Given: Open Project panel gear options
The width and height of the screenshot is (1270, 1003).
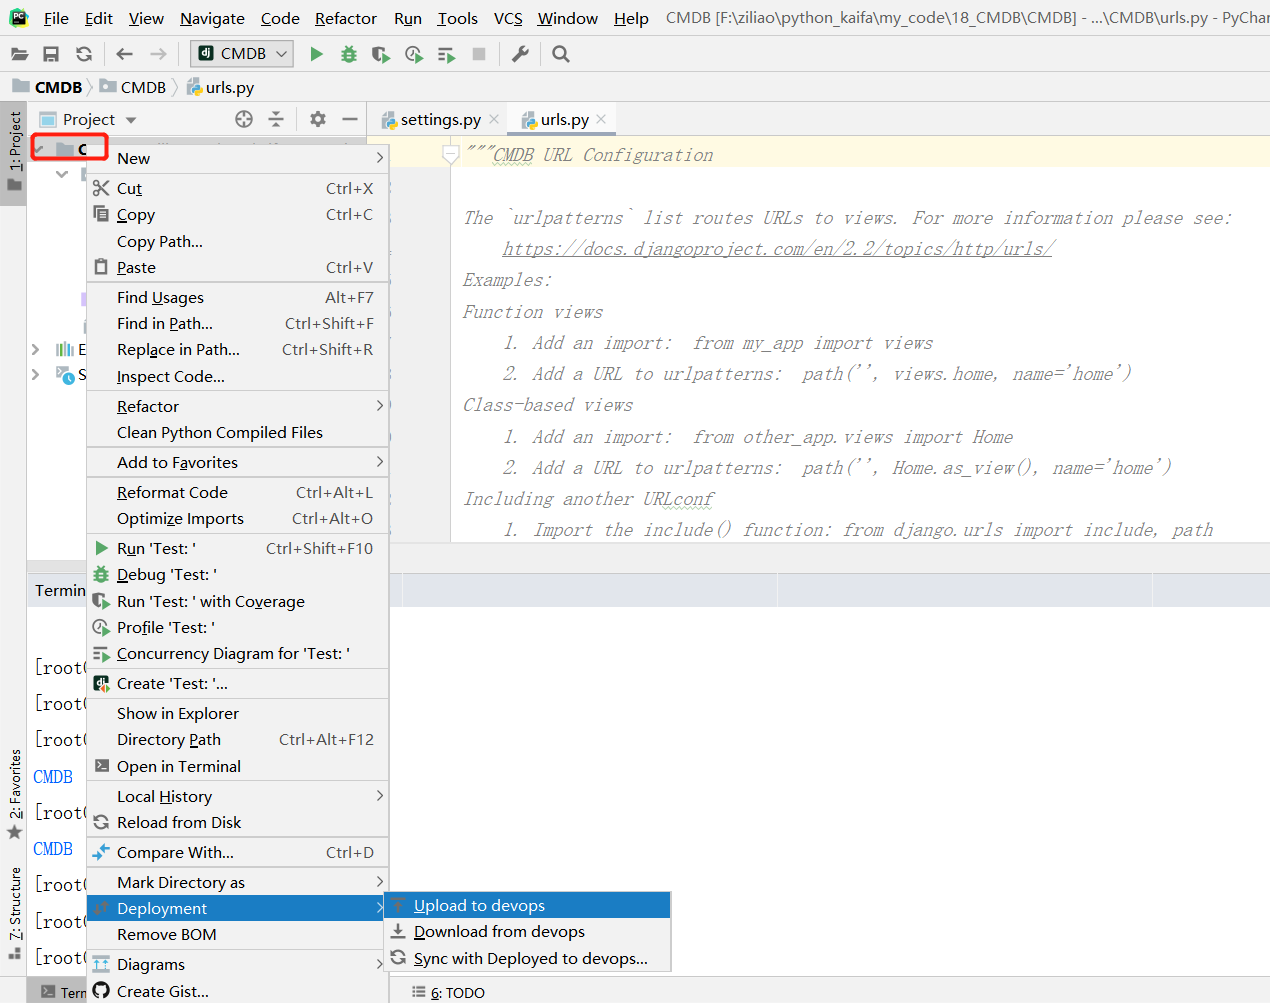Looking at the screenshot, I should coord(318,119).
